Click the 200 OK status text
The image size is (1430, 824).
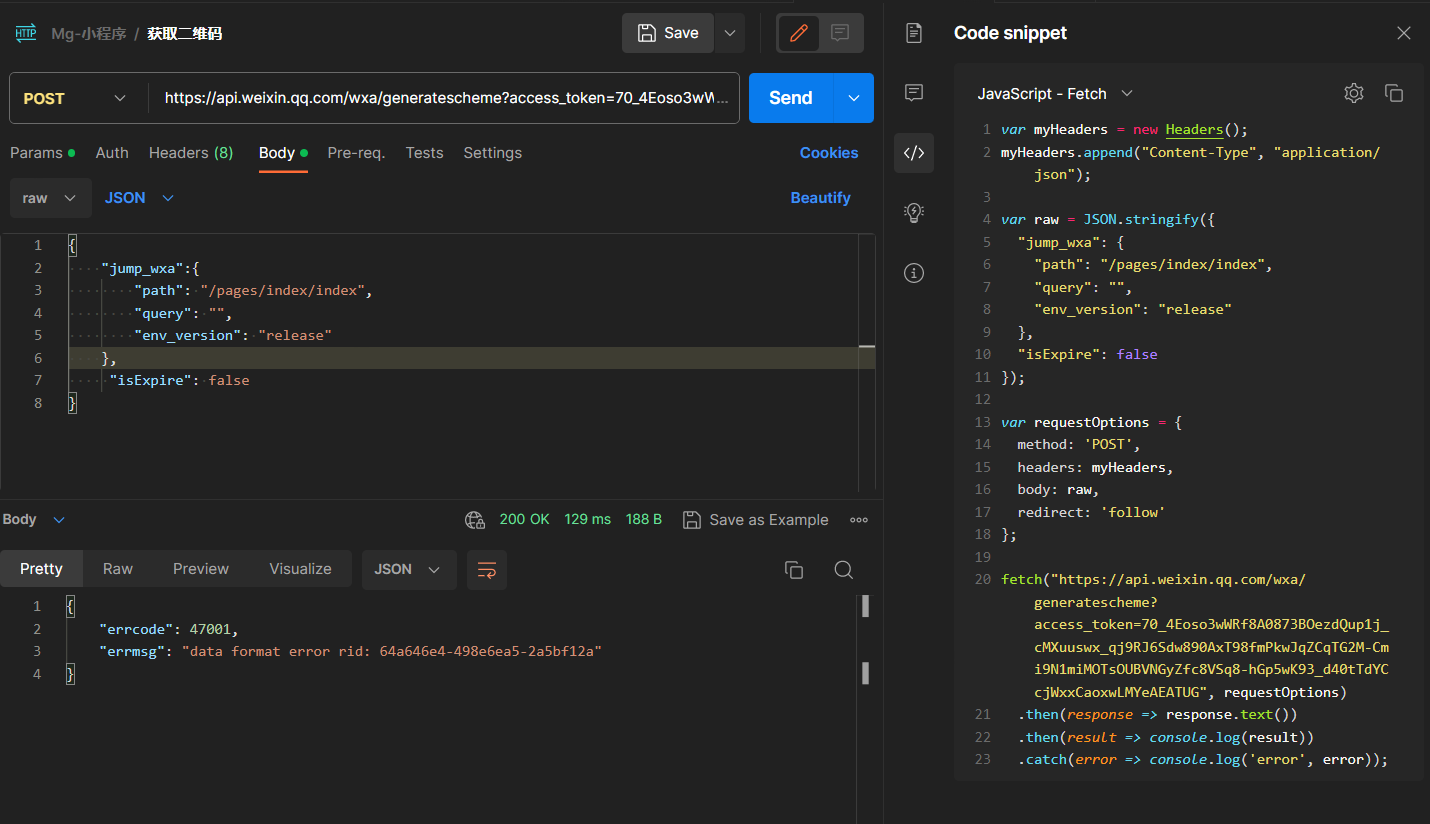(525, 520)
